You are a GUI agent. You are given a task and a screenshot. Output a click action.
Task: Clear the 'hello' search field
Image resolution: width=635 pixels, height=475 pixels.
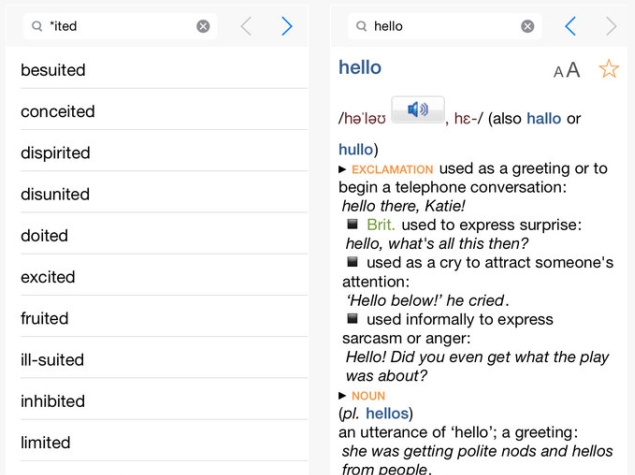pyautogui.click(x=527, y=26)
